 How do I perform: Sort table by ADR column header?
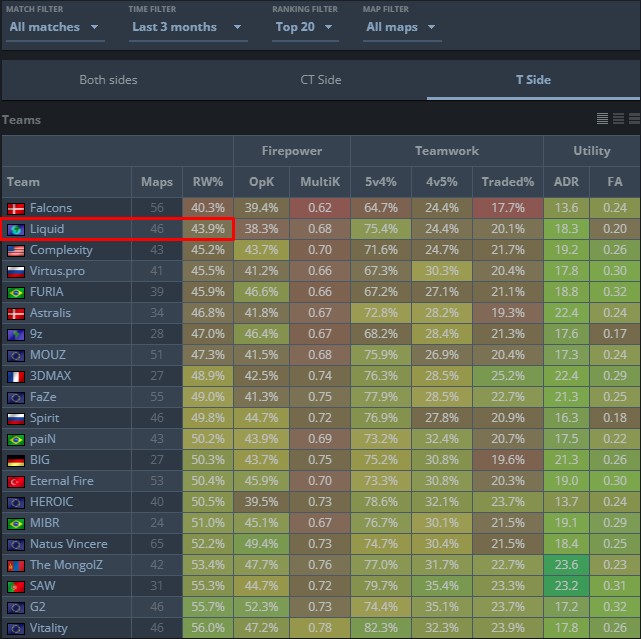coord(566,182)
